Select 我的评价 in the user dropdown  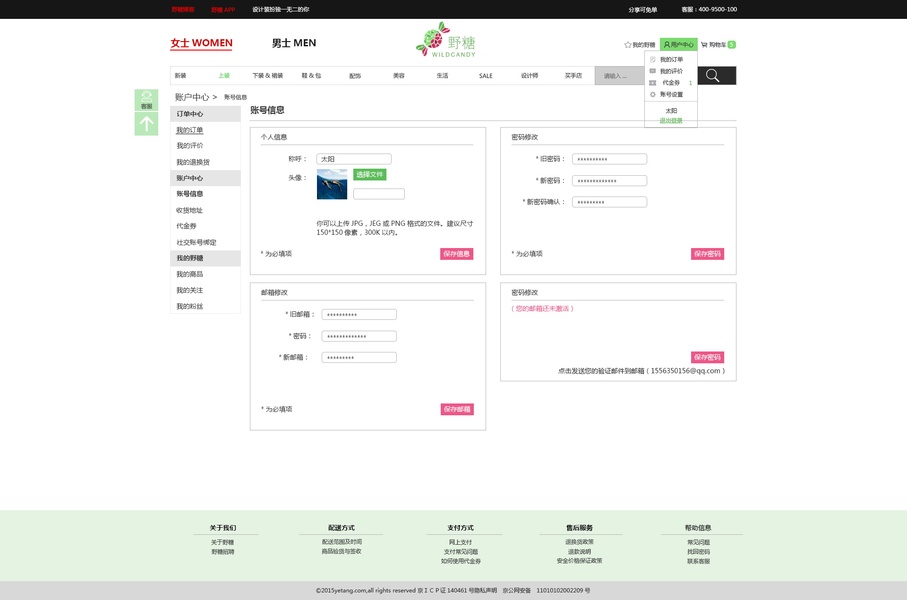tap(672, 71)
